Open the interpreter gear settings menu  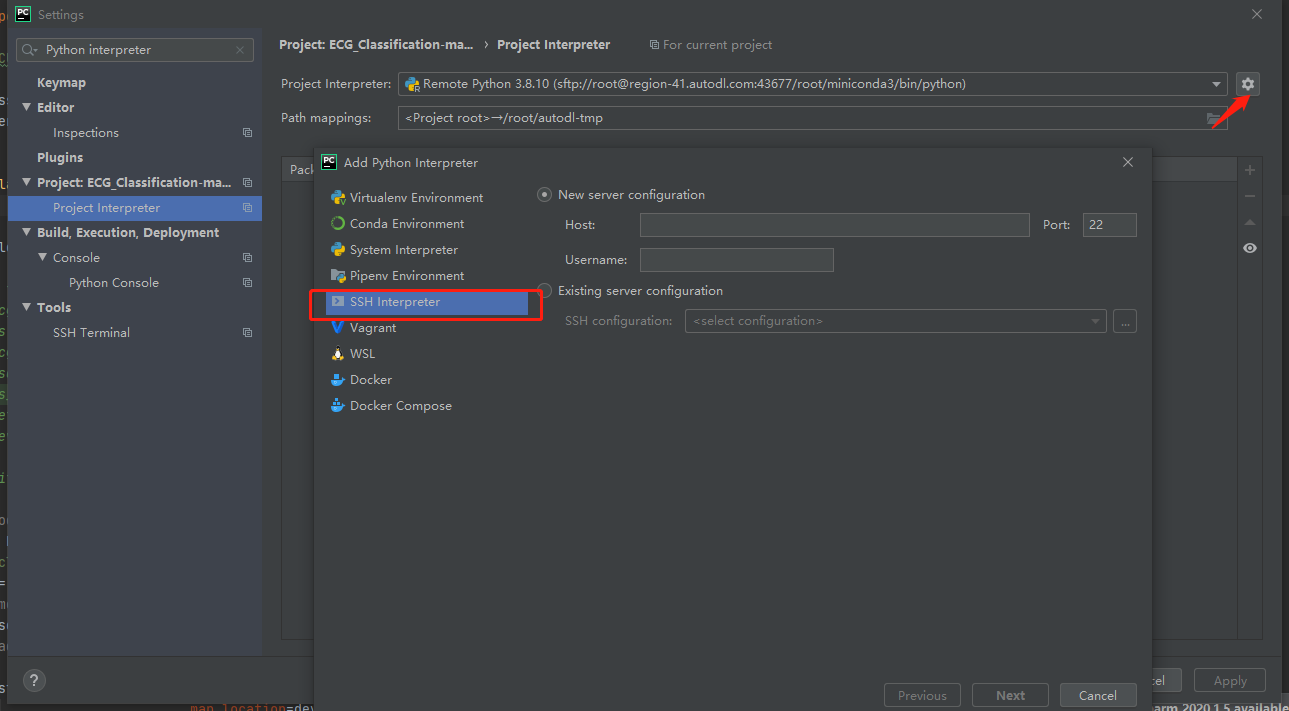[1247, 84]
